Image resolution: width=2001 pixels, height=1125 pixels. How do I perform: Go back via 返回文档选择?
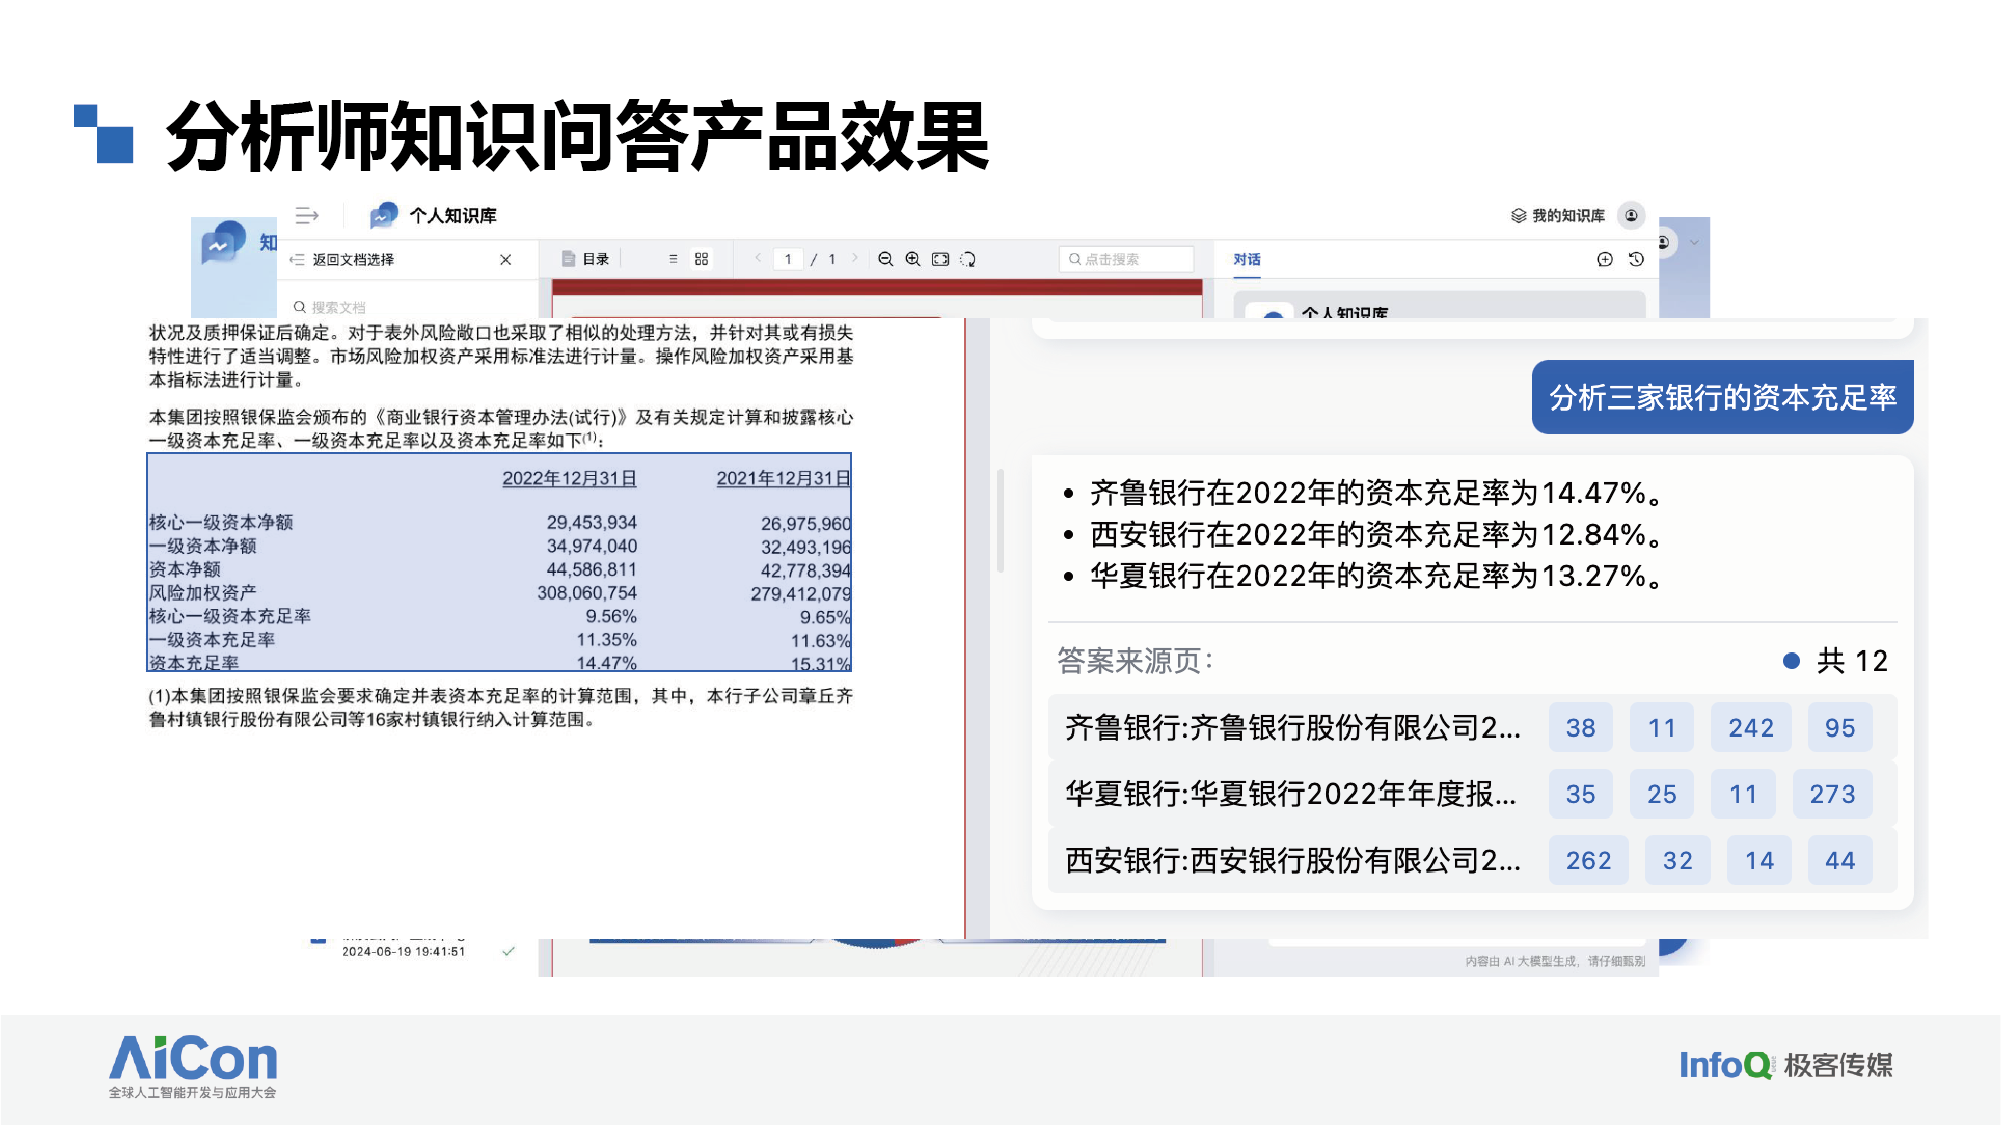point(343,259)
